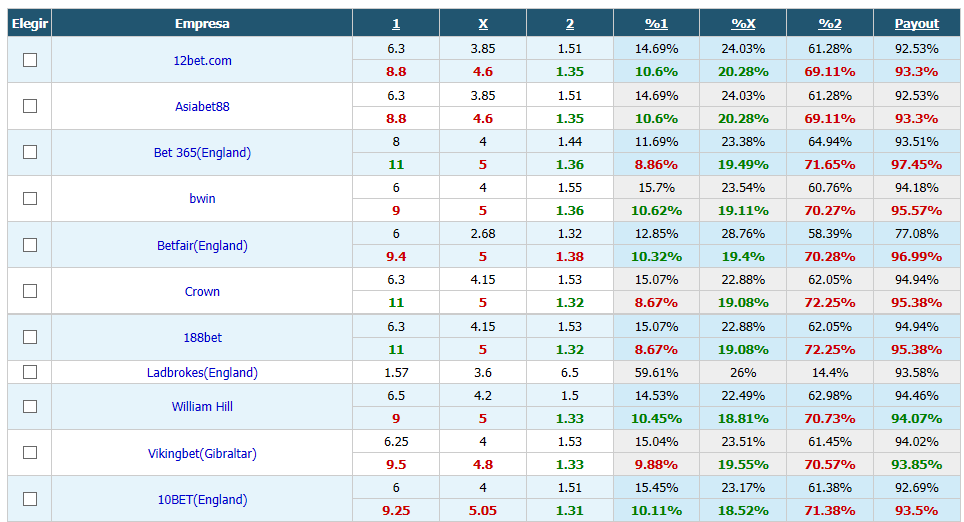Click 10BET draw odds 5.05
Image resolution: width=964 pixels, height=522 pixels.
[483, 510]
